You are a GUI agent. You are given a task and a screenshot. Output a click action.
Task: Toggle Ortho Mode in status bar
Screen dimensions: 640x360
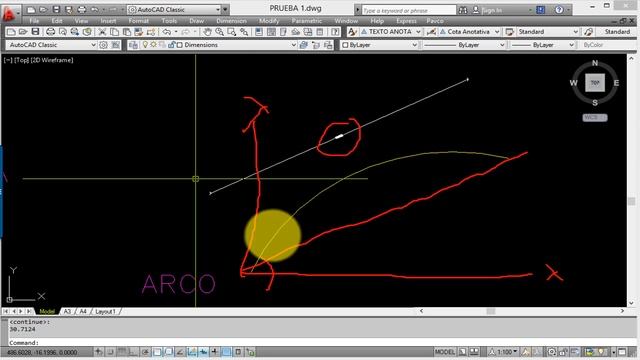click(133, 352)
